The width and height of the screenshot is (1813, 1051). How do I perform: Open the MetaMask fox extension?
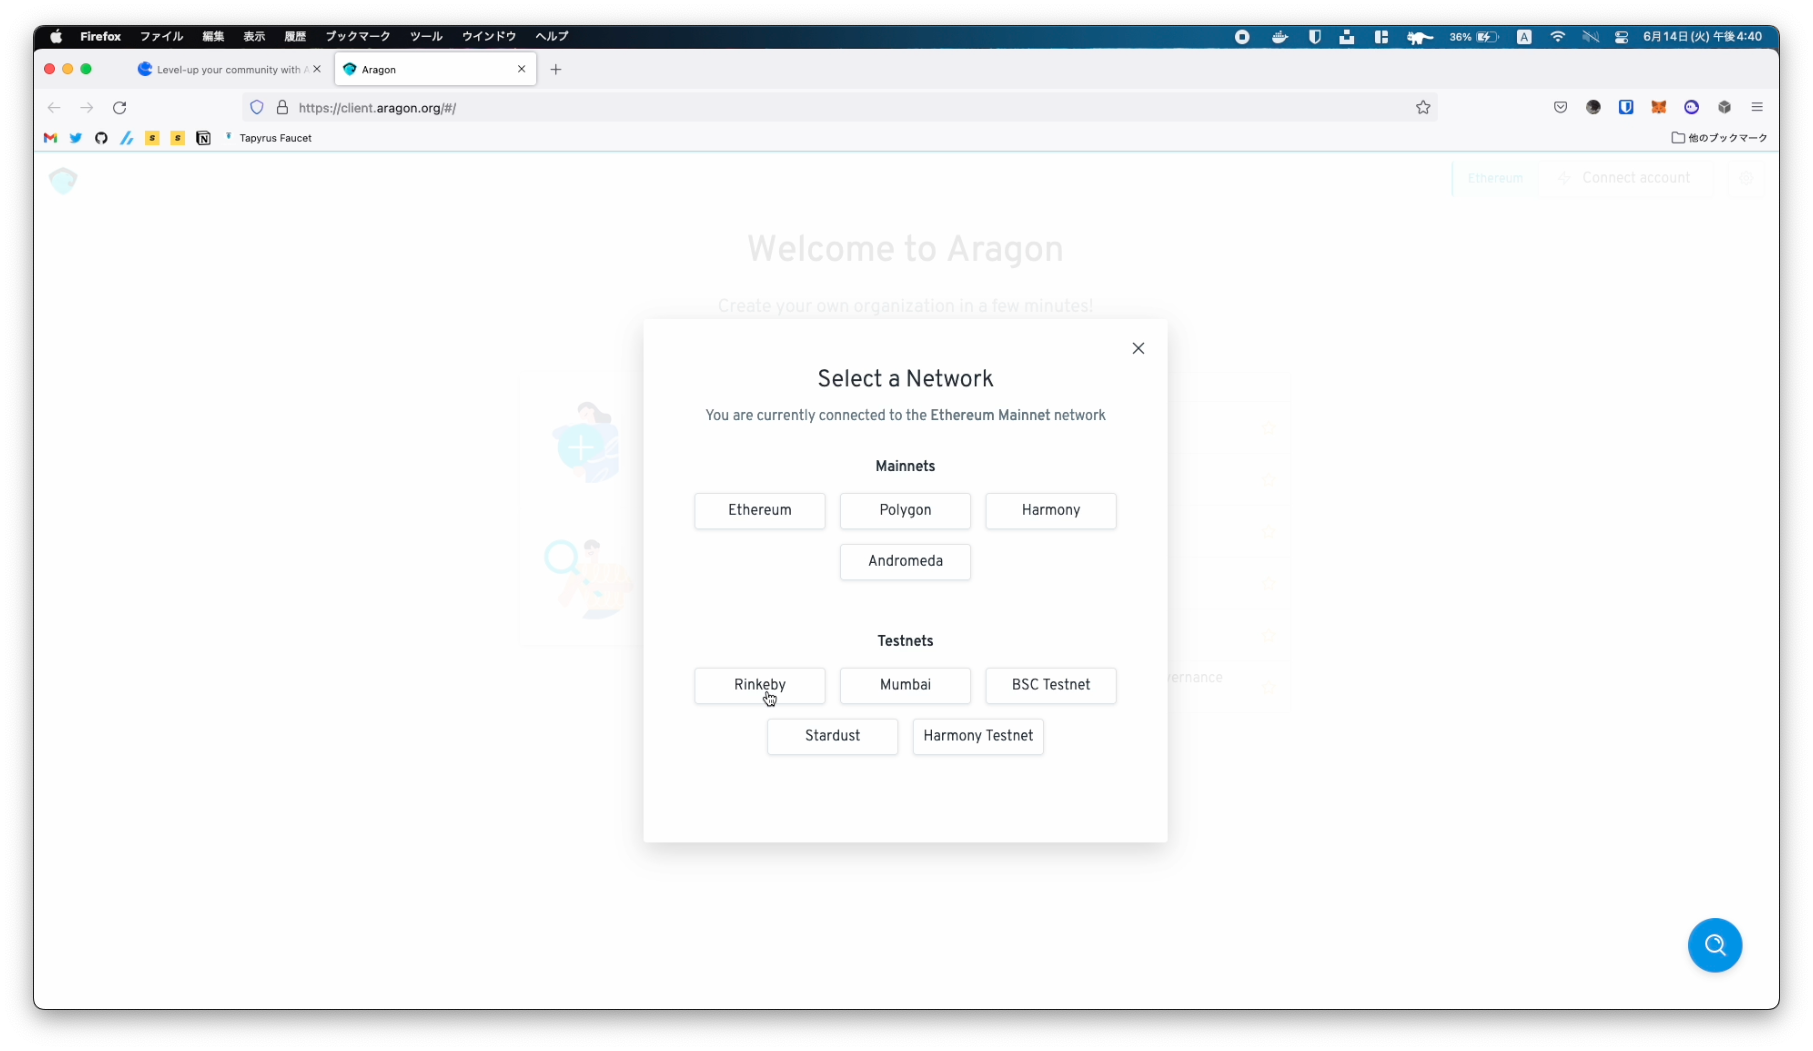coord(1658,108)
